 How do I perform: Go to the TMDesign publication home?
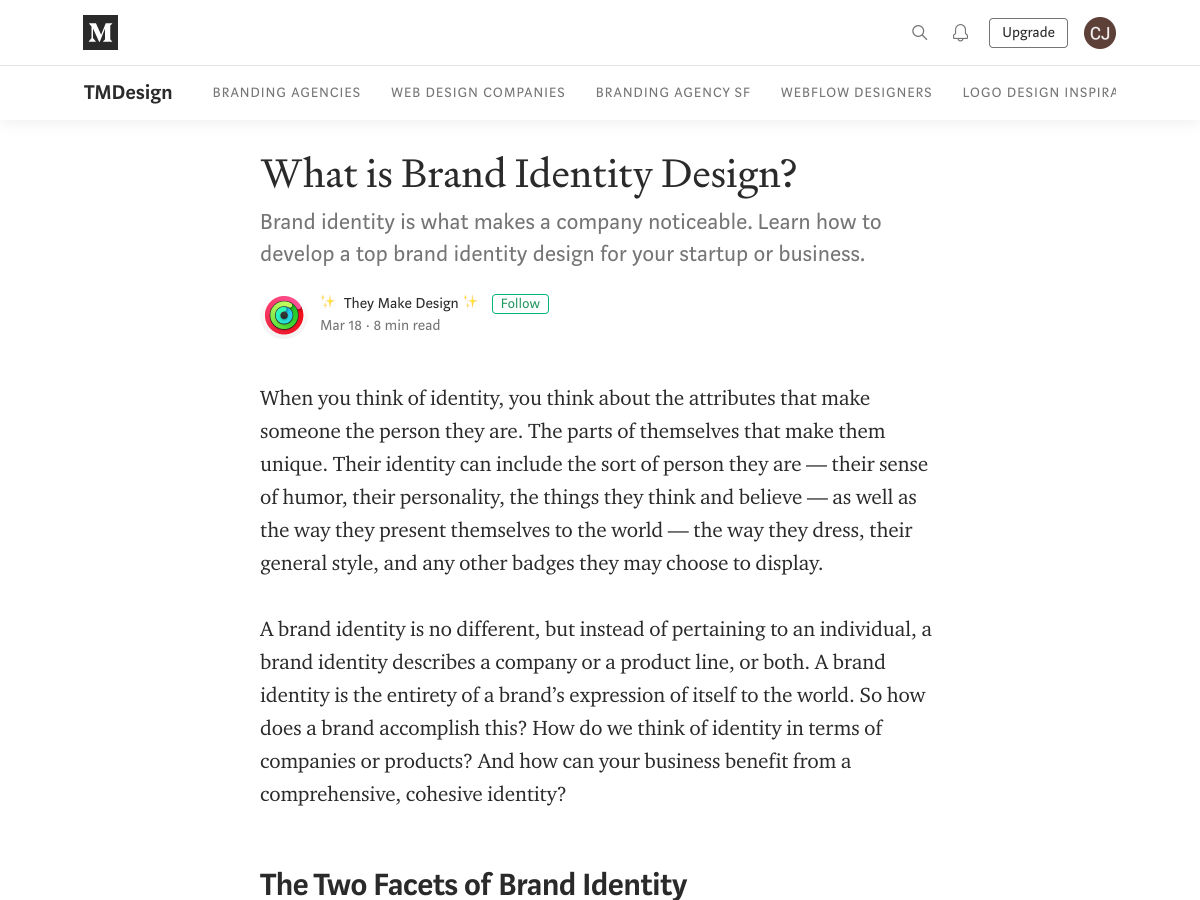pos(128,93)
